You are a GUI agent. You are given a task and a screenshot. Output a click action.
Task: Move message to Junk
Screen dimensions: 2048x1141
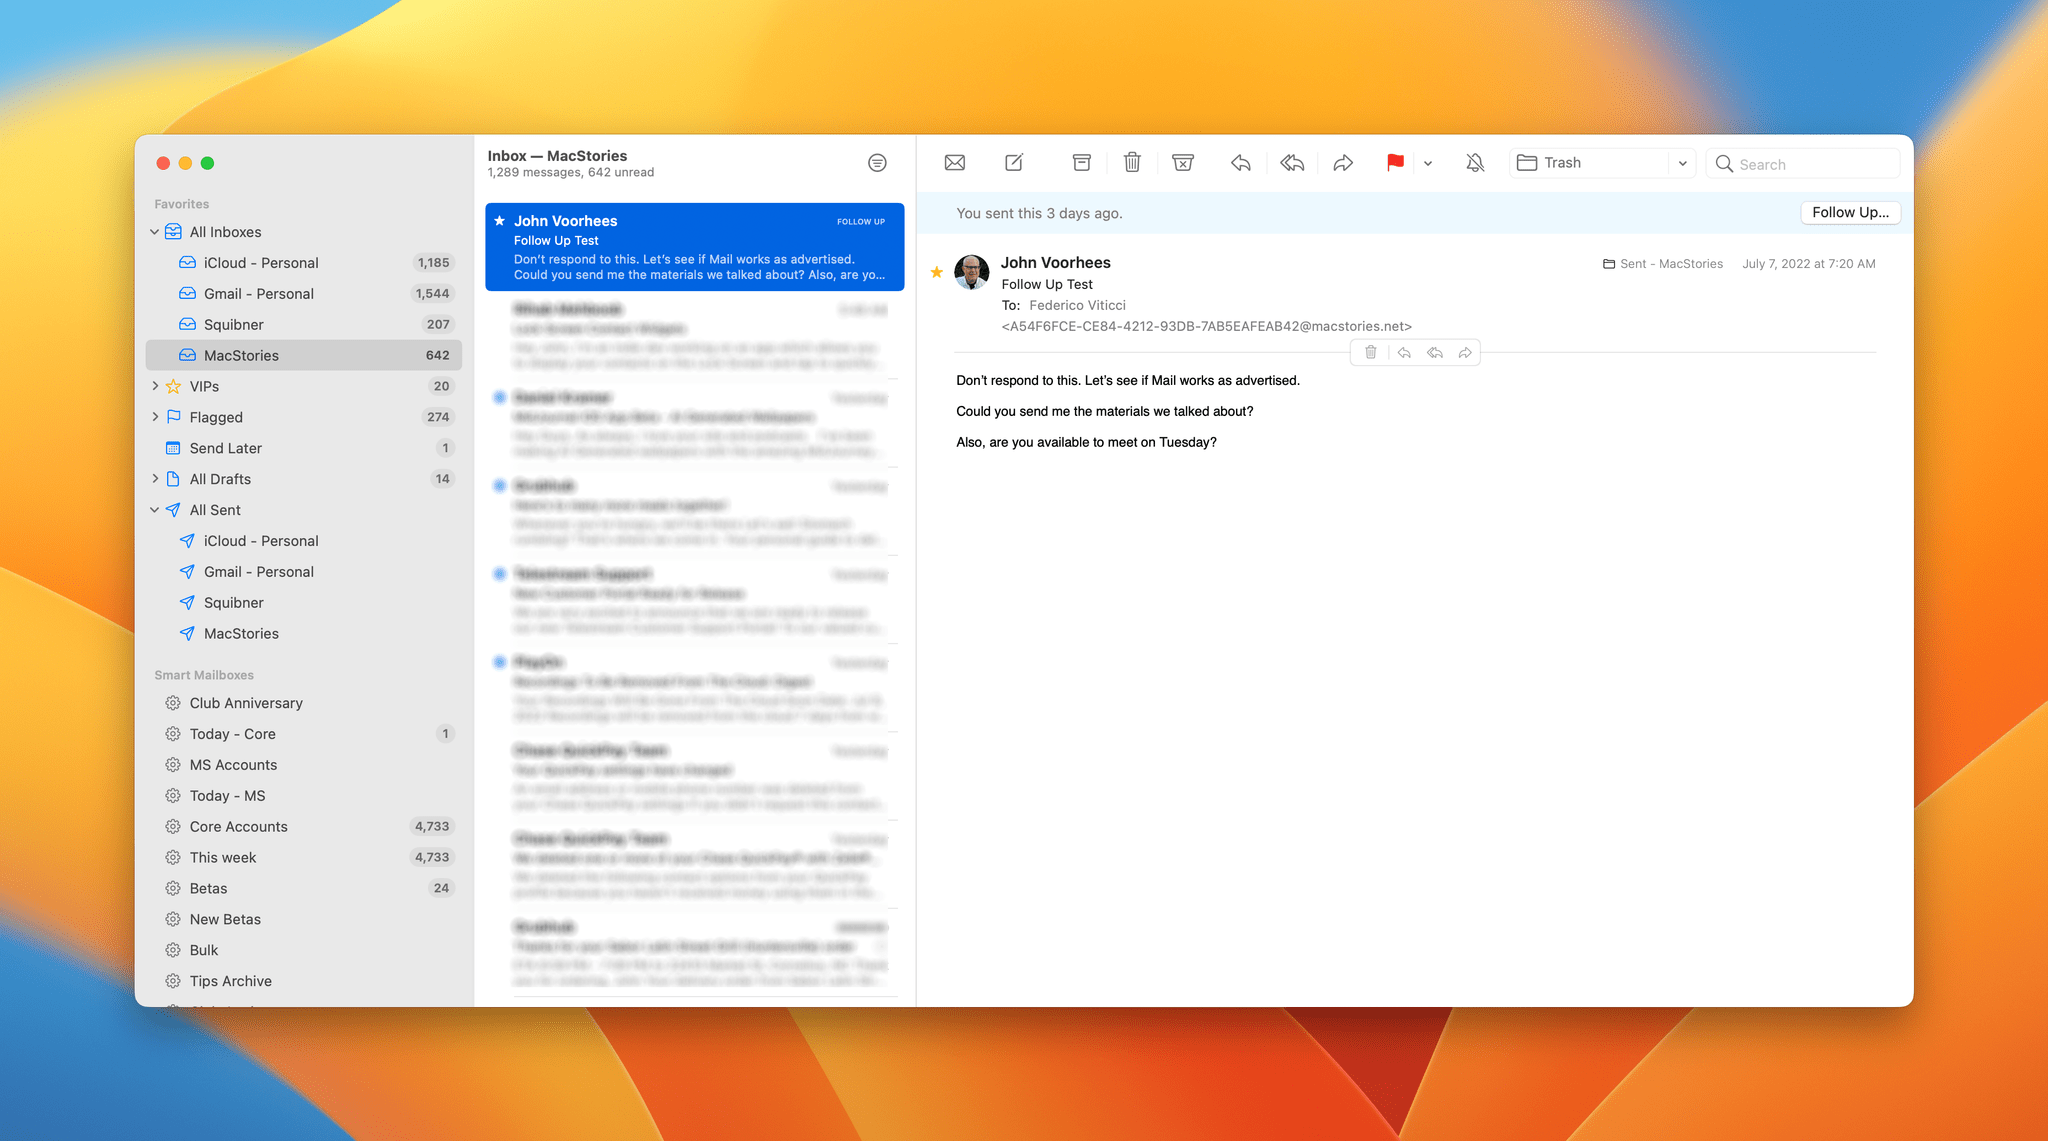pyautogui.click(x=1183, y=163)
